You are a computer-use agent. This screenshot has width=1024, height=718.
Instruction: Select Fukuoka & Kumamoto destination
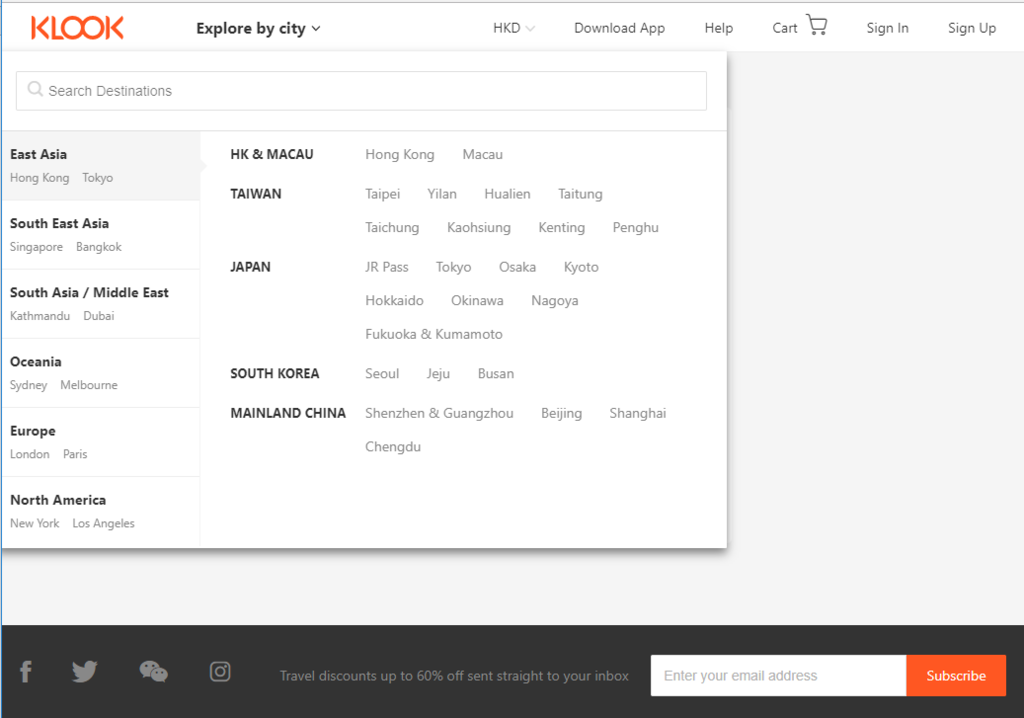(434, 334)
